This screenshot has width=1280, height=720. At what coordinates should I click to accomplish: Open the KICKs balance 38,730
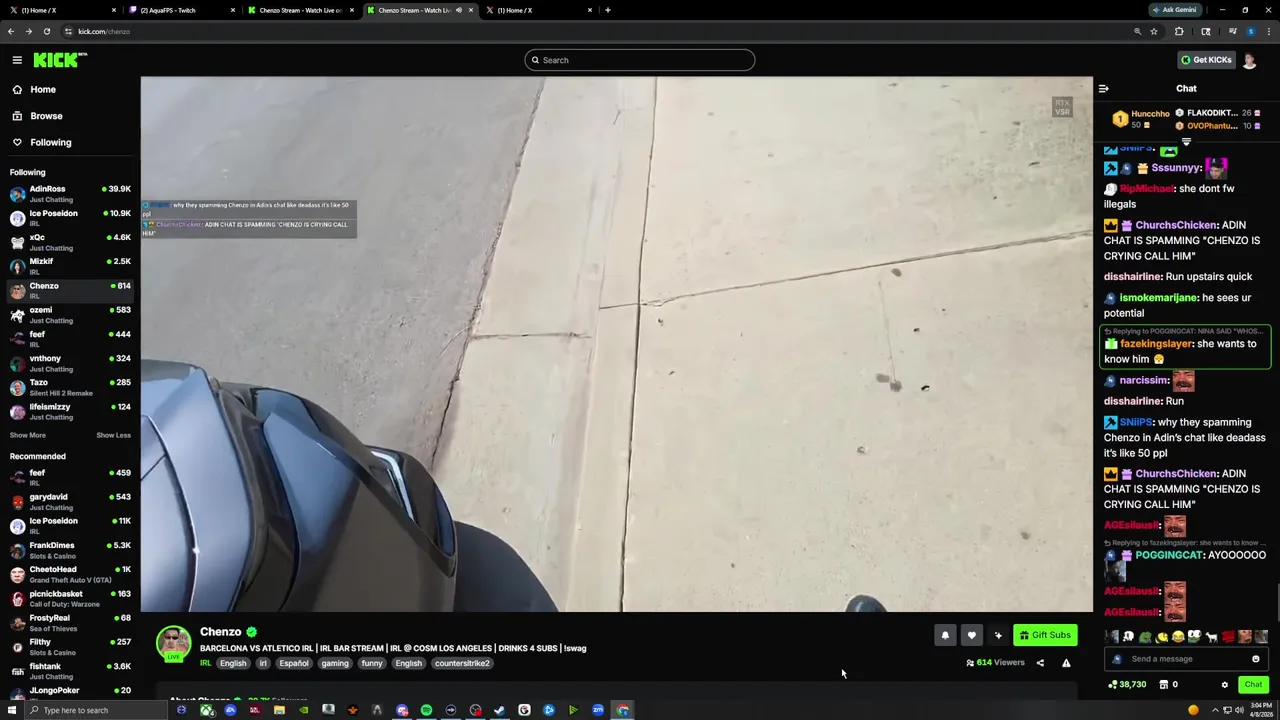point(1126,685)
